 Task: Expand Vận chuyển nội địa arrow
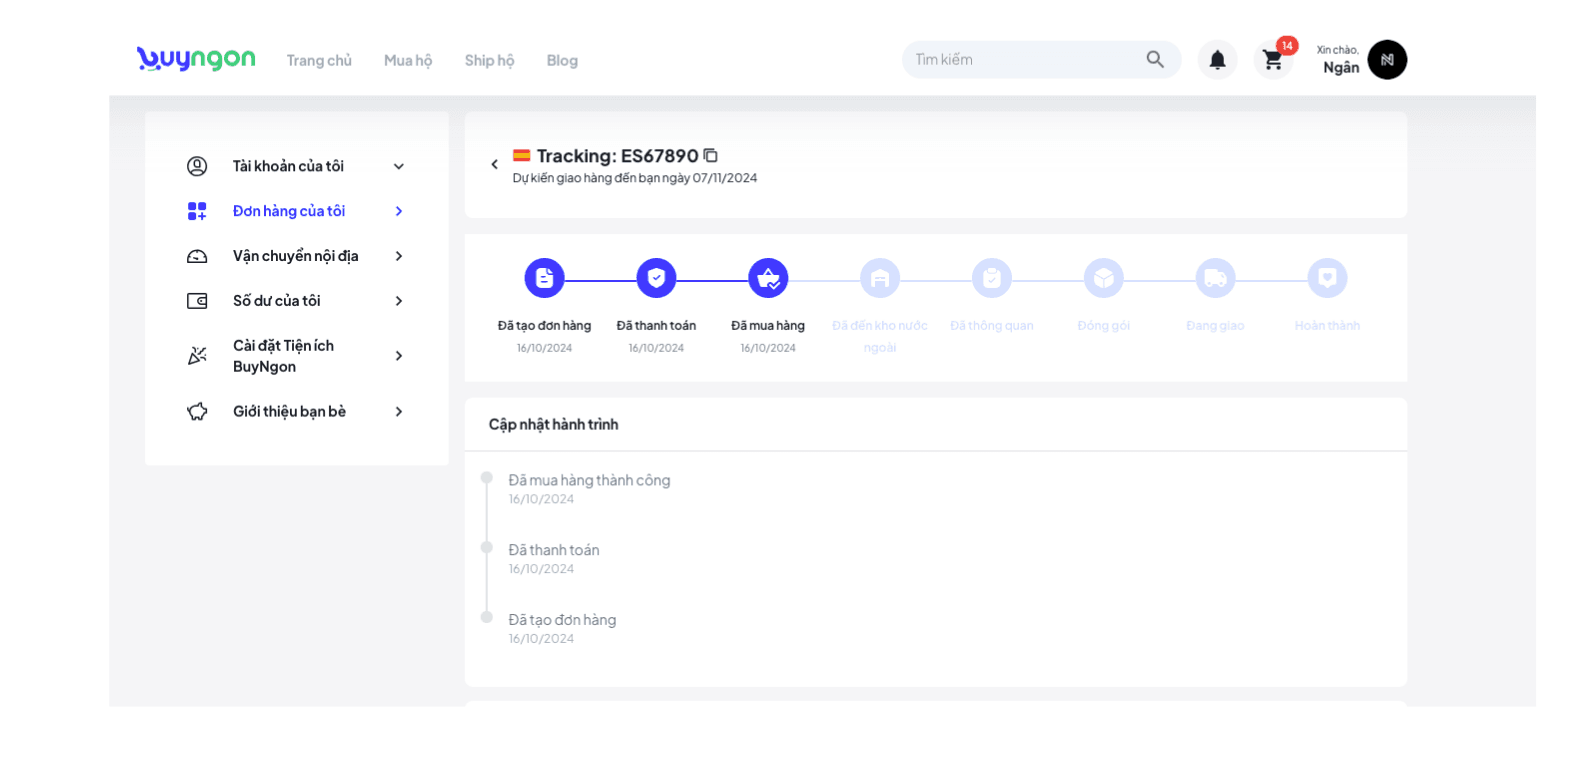(x=399, y=256)
